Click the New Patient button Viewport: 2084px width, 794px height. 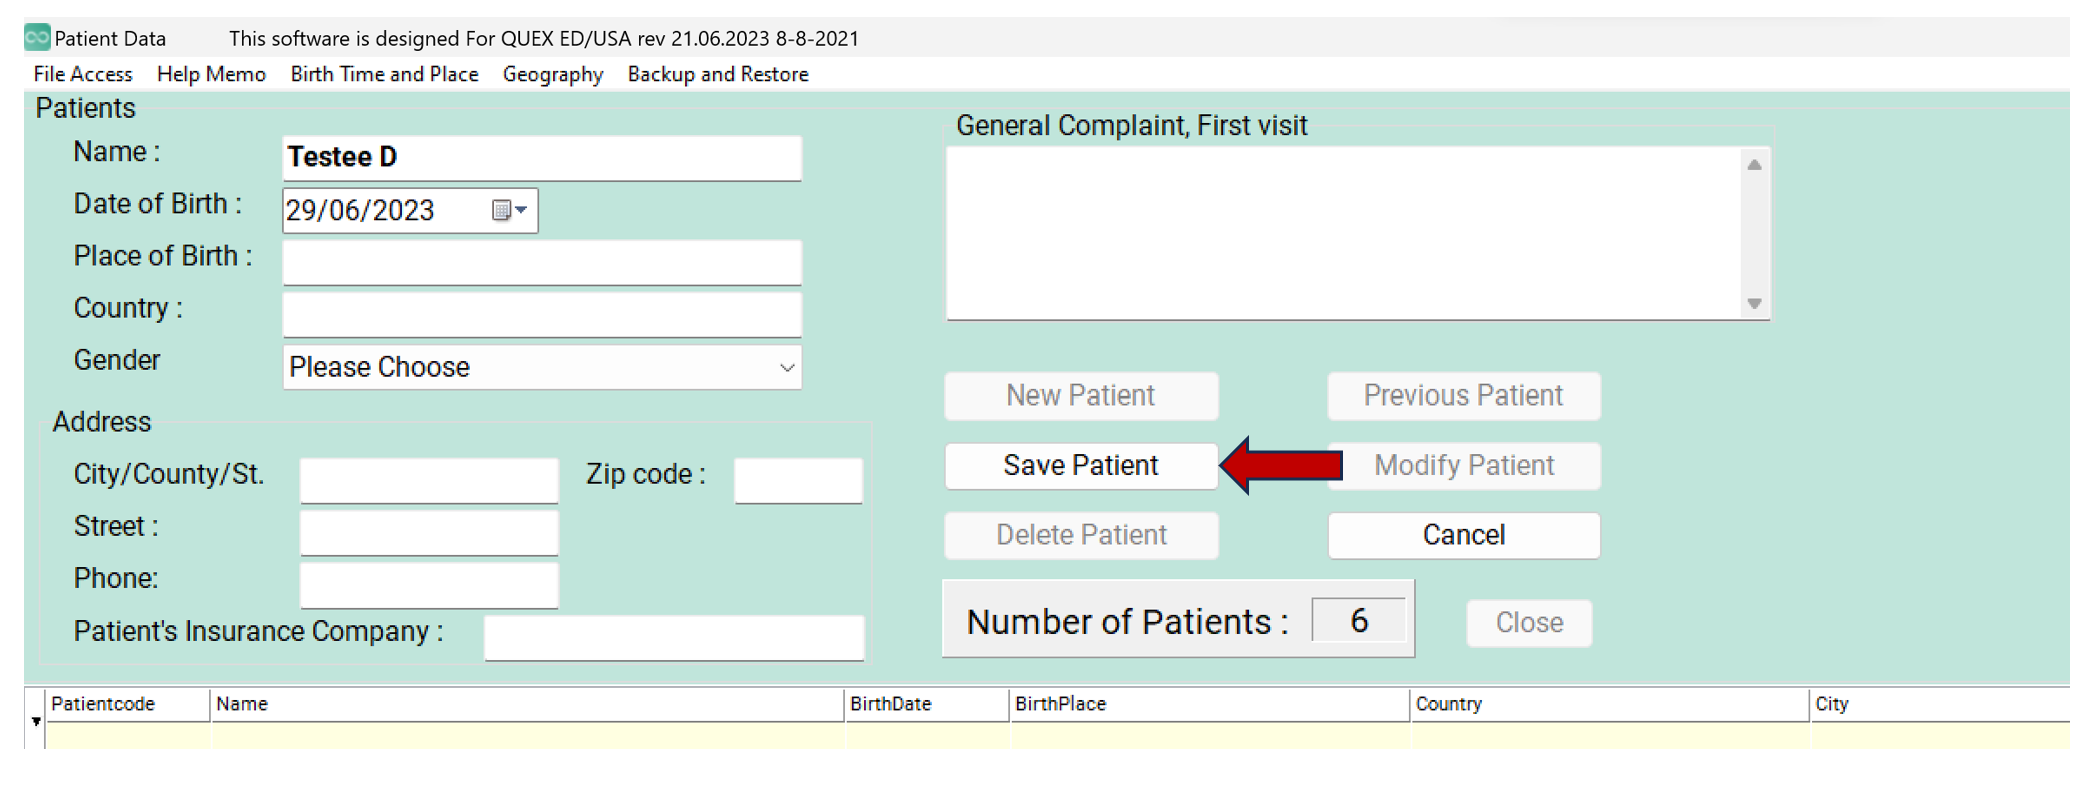1081,396
